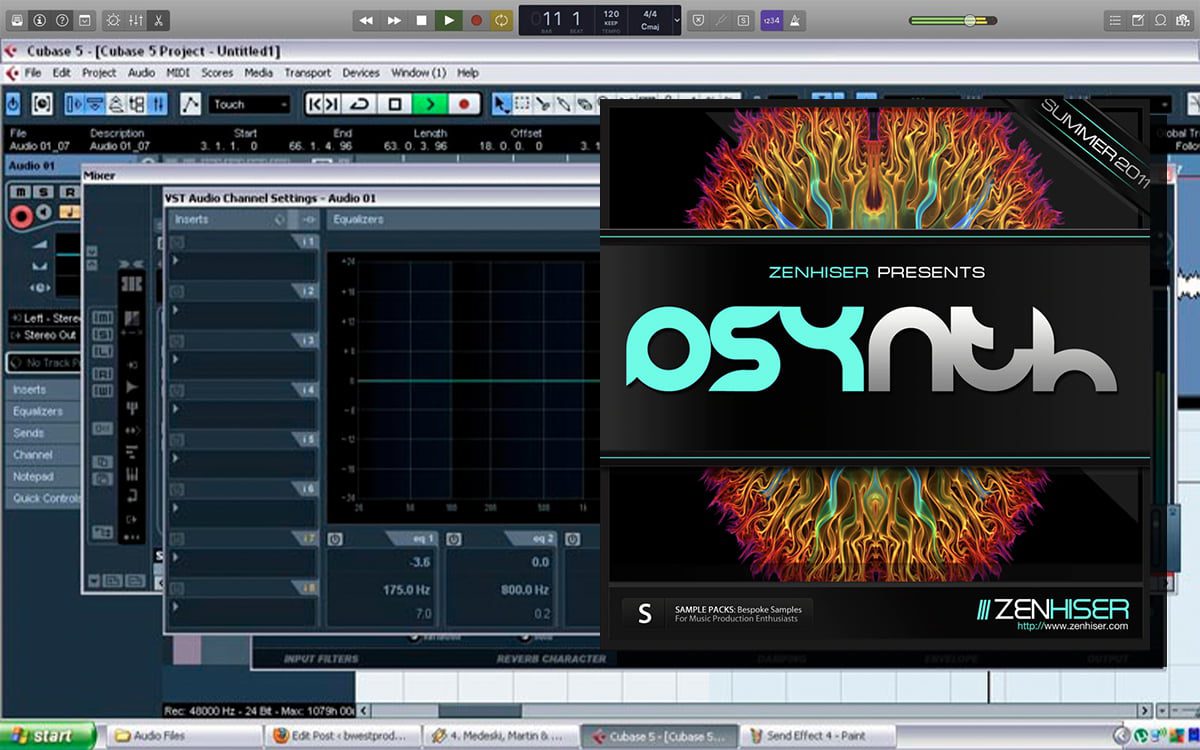Open insert slot i8 plugin selector
The image size is (1200, 750).
(243, 610)
